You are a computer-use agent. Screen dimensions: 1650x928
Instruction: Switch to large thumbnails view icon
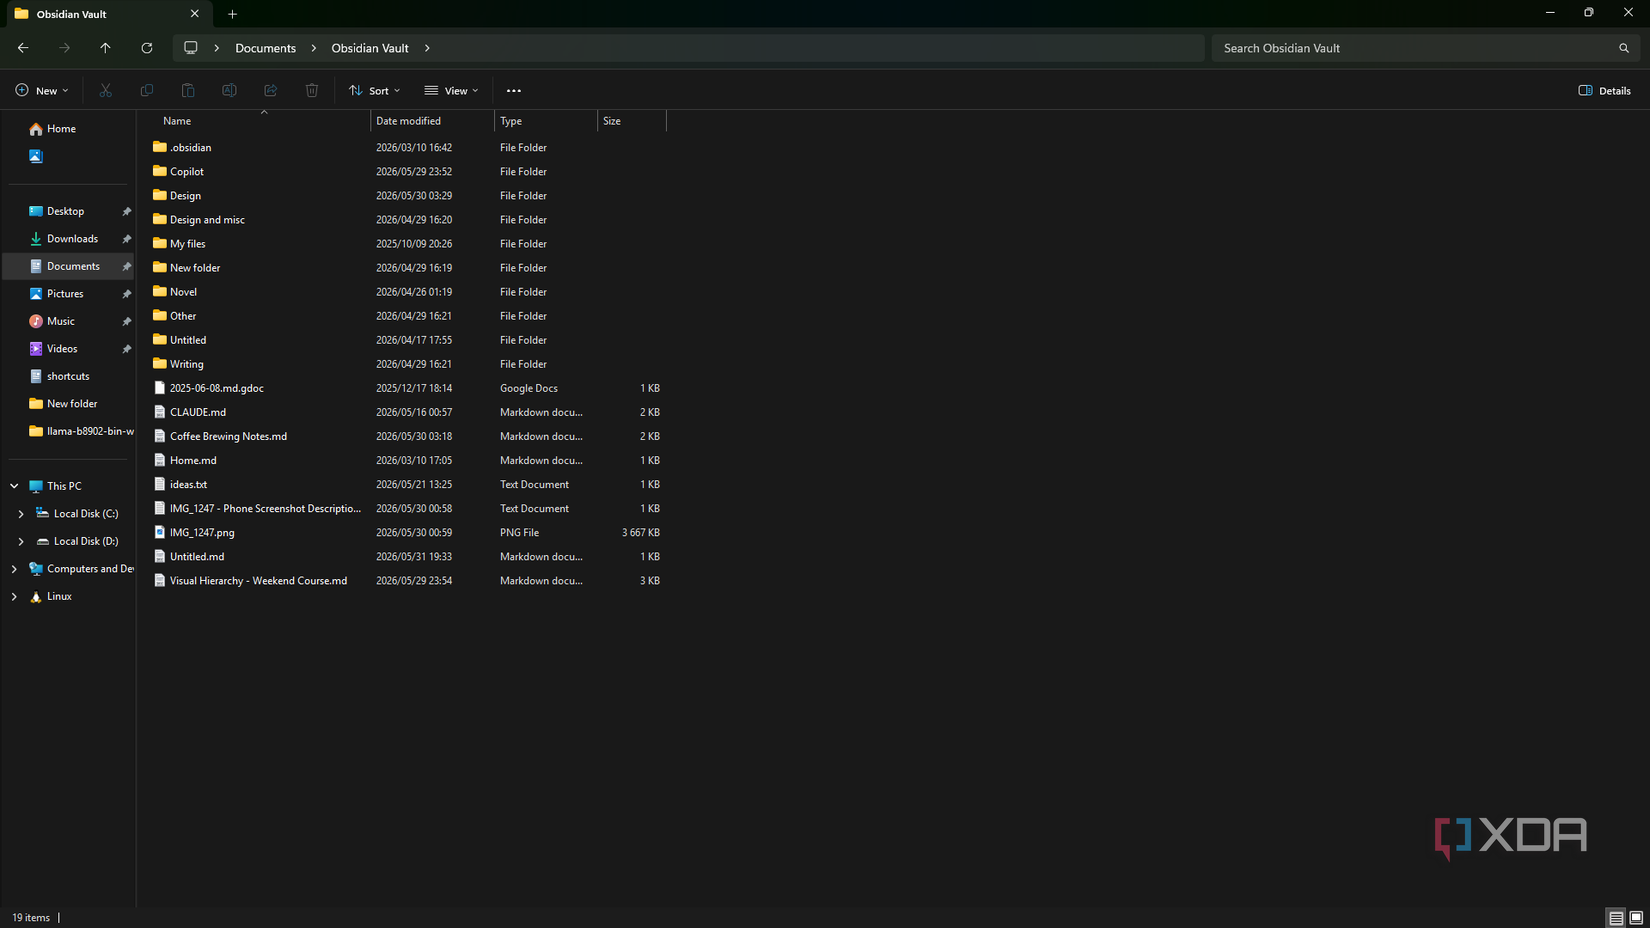tap(1636, 917)
